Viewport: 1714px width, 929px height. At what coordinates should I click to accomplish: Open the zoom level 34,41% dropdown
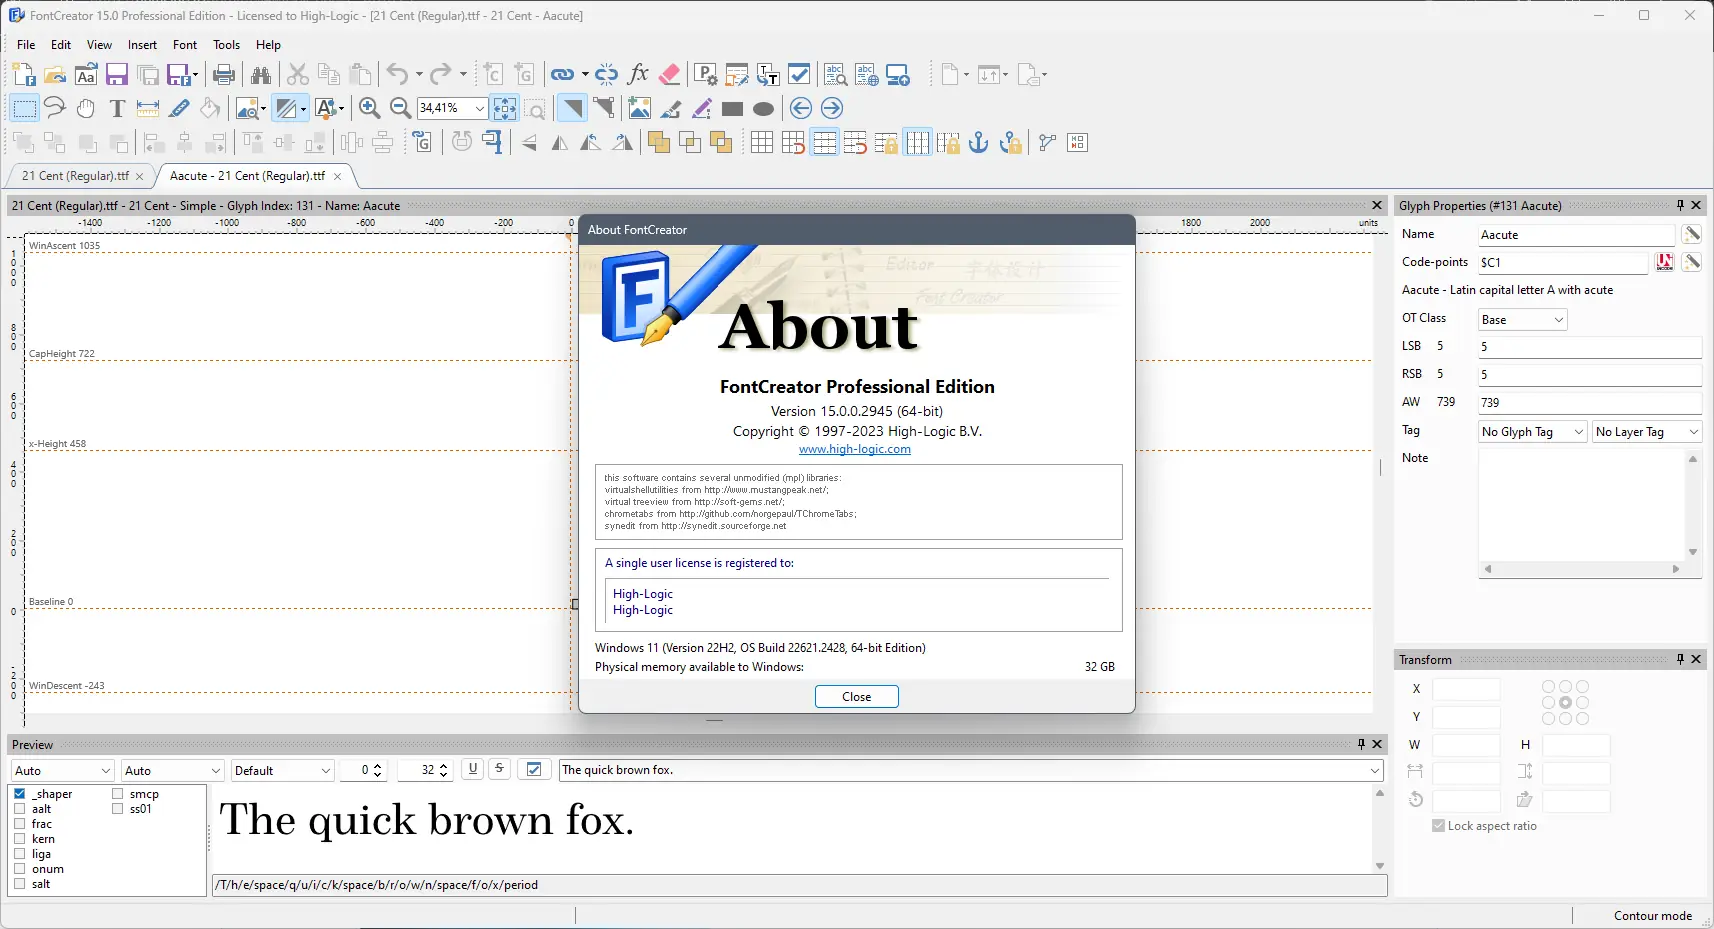tap(480, 108)
